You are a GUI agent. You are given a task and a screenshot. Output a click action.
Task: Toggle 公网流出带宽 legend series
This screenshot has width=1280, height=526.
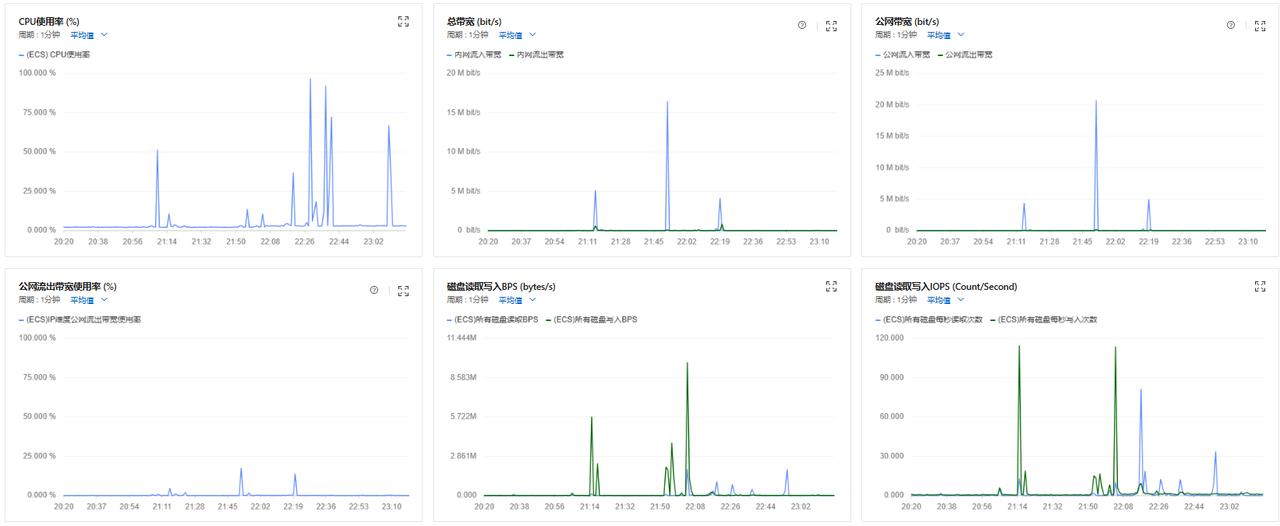point(964,54)
